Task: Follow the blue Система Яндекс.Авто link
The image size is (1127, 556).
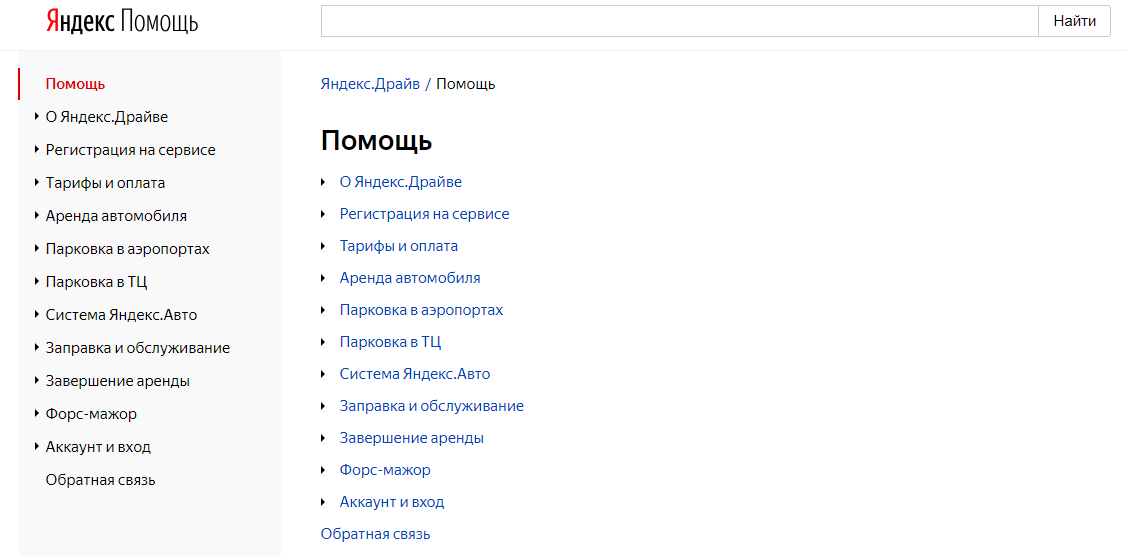Action: [x=415, y=374]
